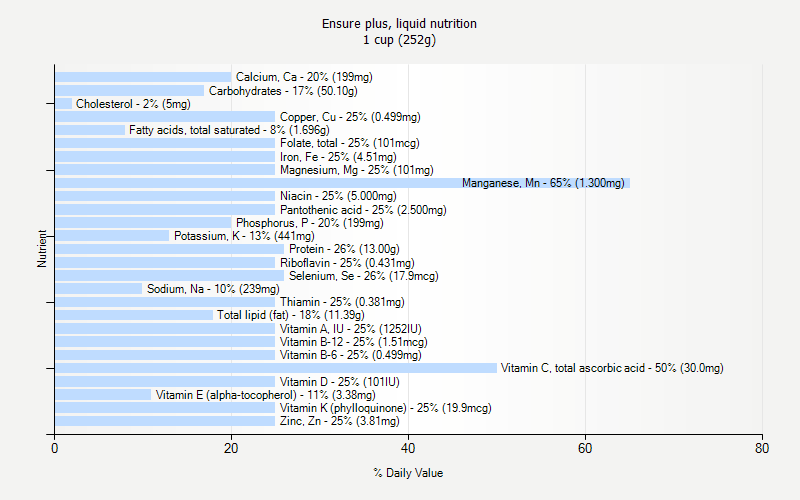Click the x-axis tick label '80'

tap(762, 448)
